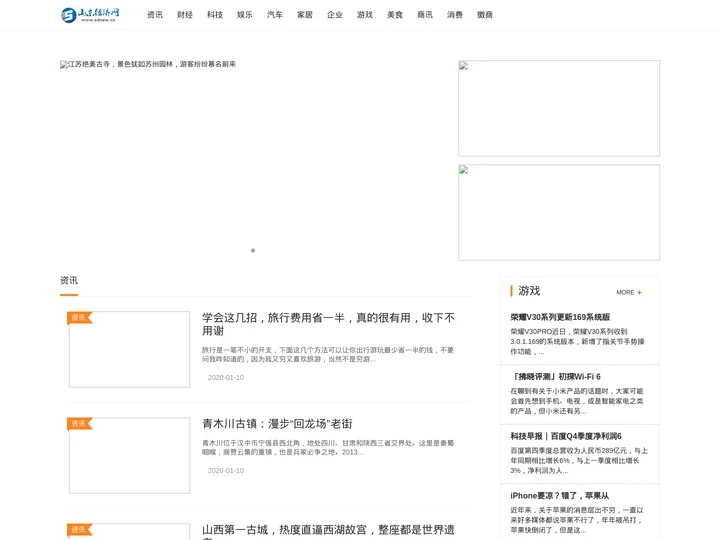The width and height of the screenshot is (720, 540).
Task: Click the summary text starting 近年来，关于苹果的消息
Action: pos(577,520)
